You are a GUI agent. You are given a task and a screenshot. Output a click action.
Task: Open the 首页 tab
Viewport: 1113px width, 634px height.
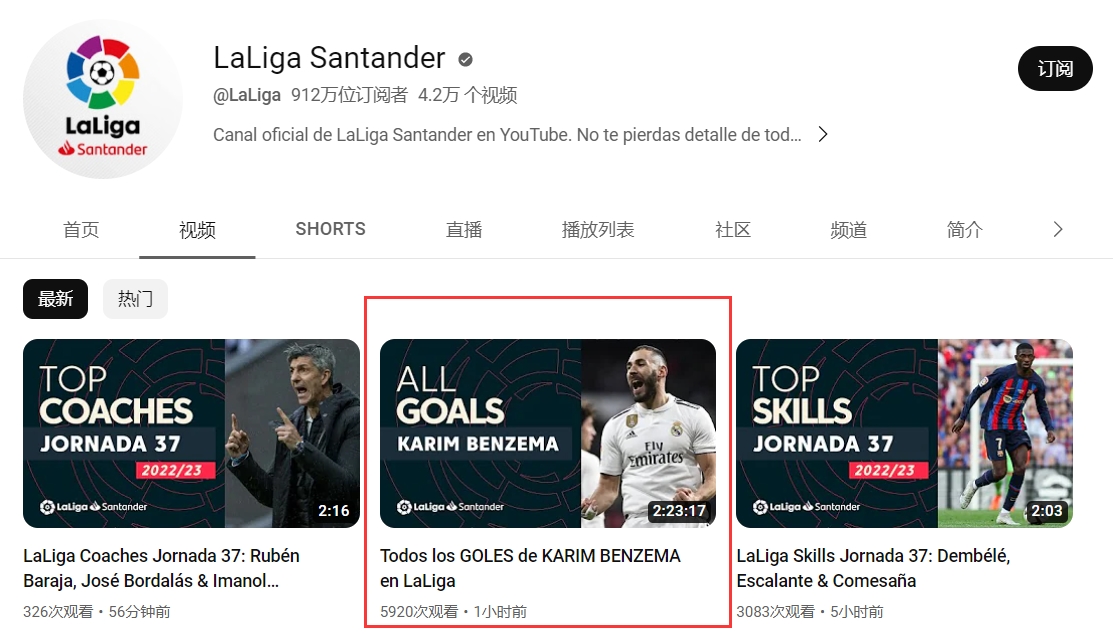point(81,229)
